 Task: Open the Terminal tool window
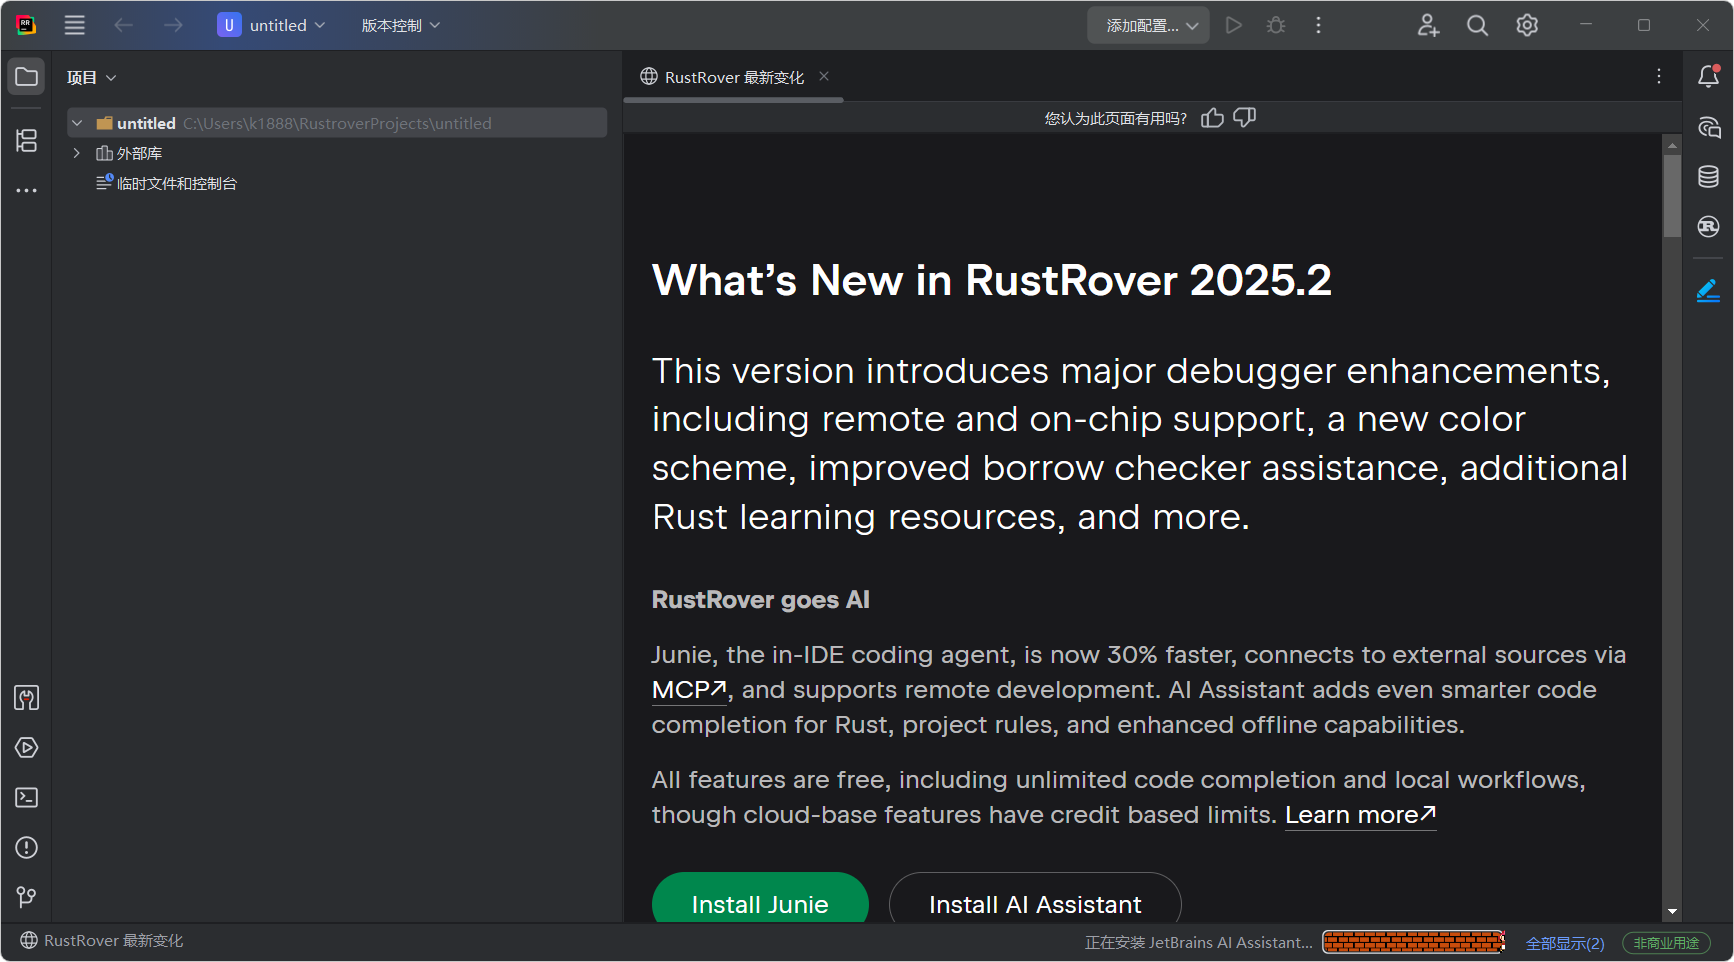tap(27, 798)
